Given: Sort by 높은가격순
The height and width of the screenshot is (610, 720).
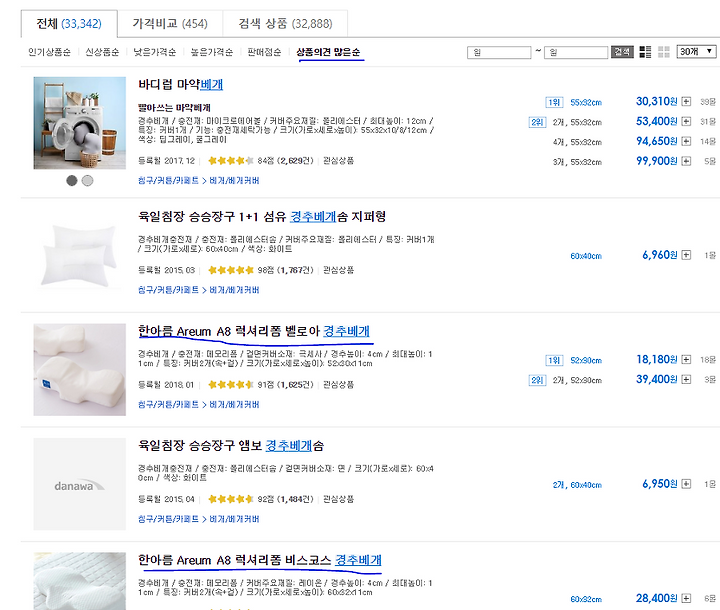Looking at the screenshot, I should [x=212, y=52].
